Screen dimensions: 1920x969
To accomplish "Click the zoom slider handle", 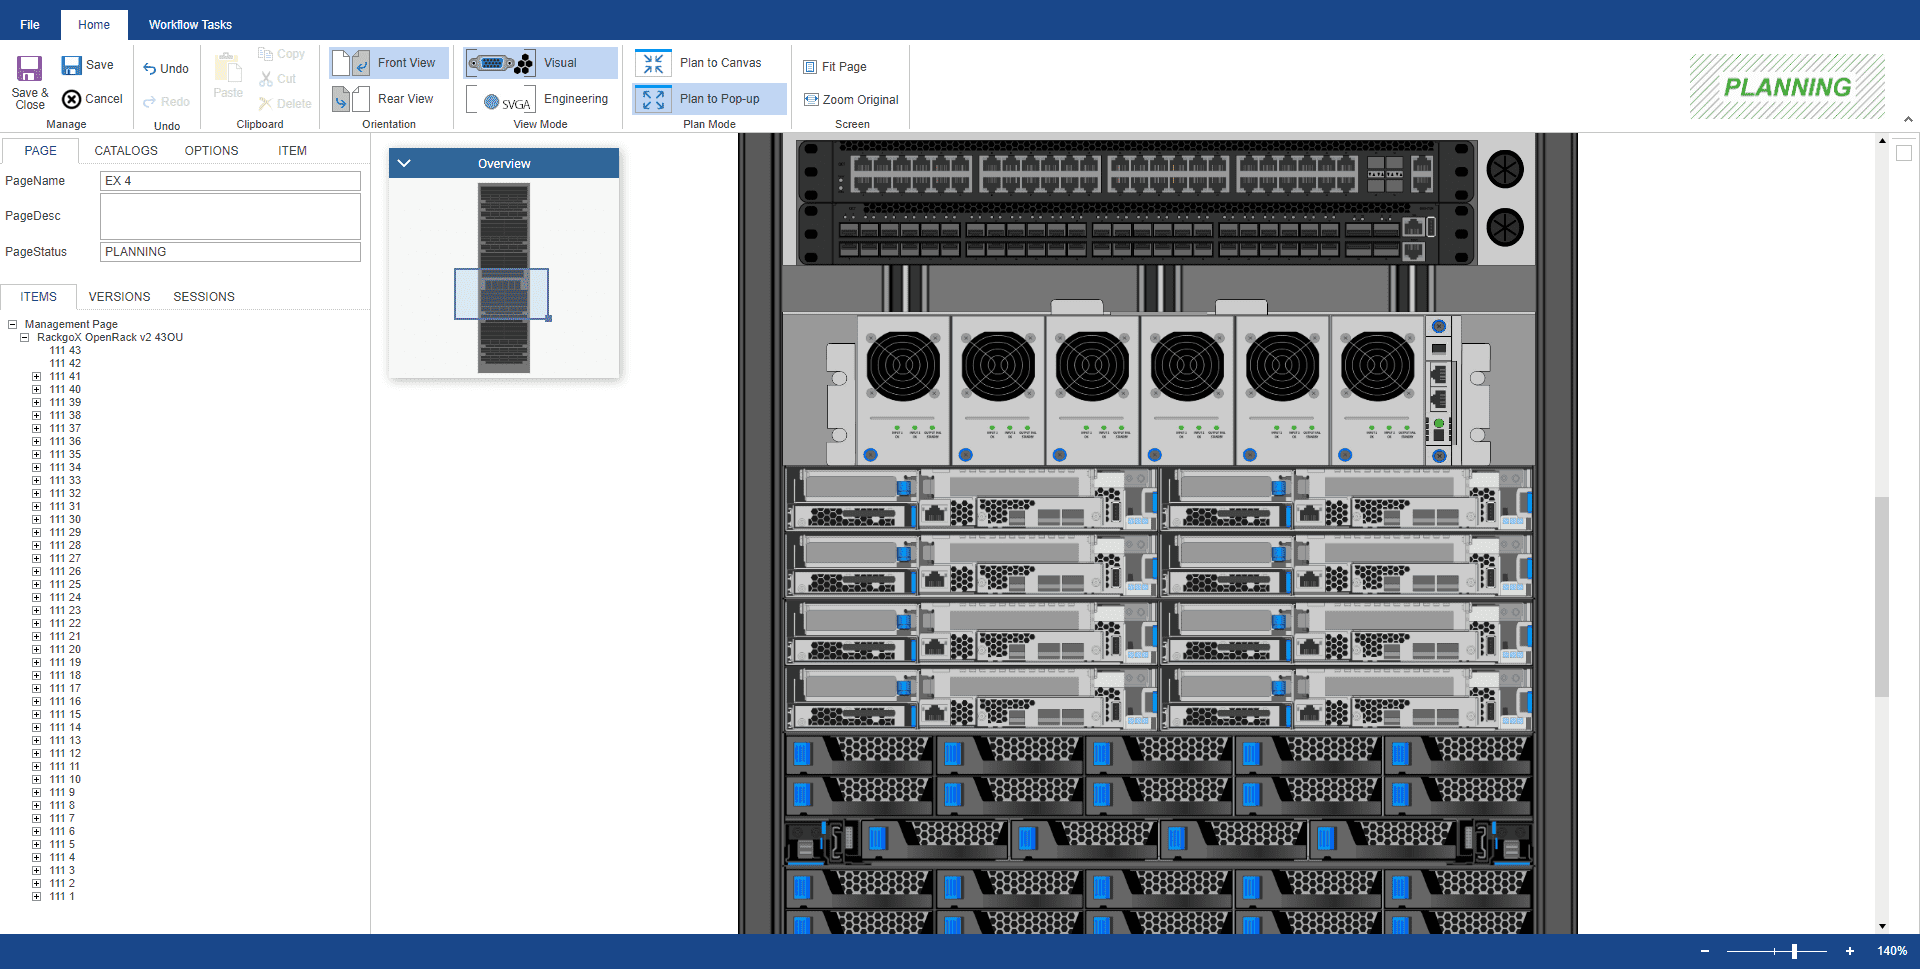I will click(x=1795, y=951).
